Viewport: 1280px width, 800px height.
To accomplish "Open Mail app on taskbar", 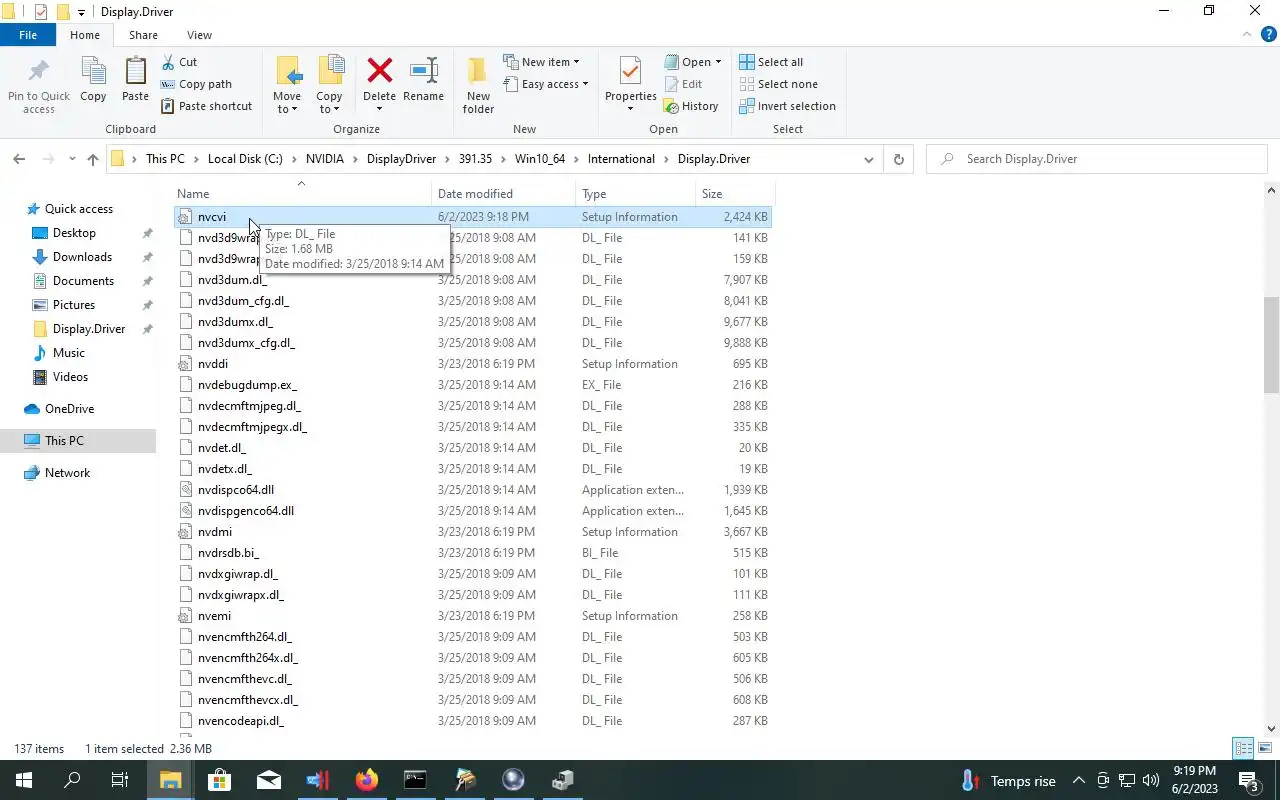I will coord(268,780).
